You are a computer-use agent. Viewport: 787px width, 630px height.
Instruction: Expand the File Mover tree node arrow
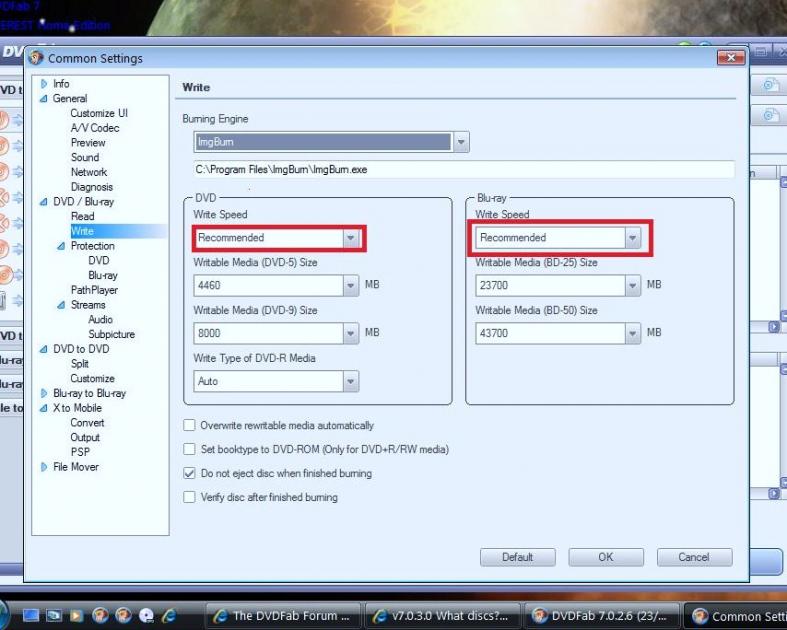pyautogui.click(x=44, y=467)
